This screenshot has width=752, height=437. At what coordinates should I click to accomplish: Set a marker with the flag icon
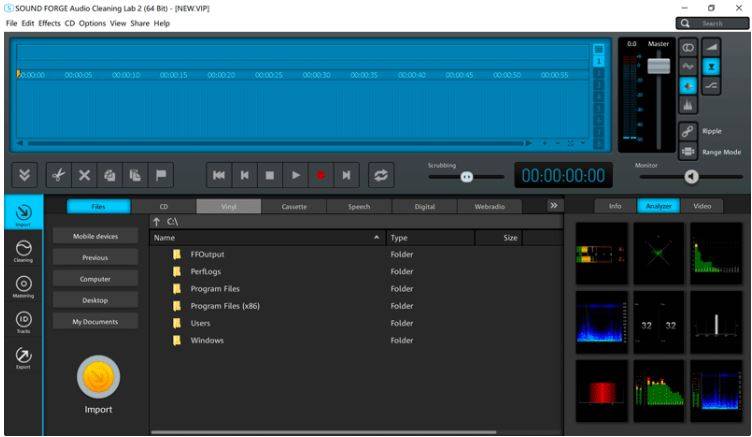coord(161,175)
